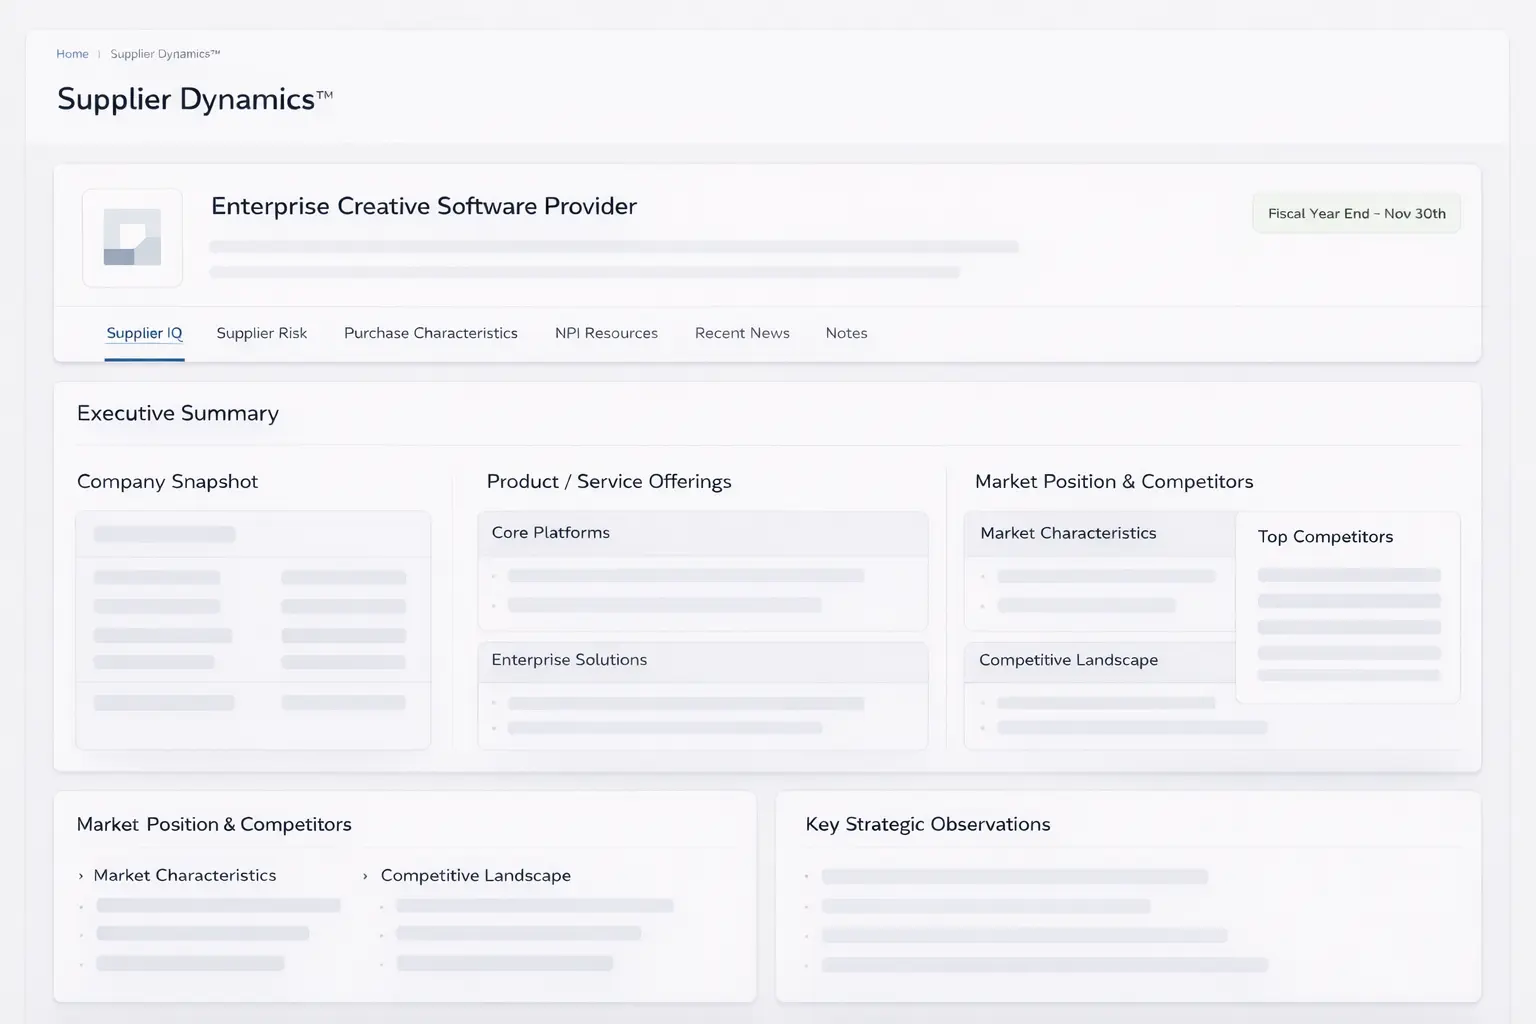Viewport: 1536px width, 1024px height.
Task: Click the Home breadcrumb link
Action: pos(72,54)
